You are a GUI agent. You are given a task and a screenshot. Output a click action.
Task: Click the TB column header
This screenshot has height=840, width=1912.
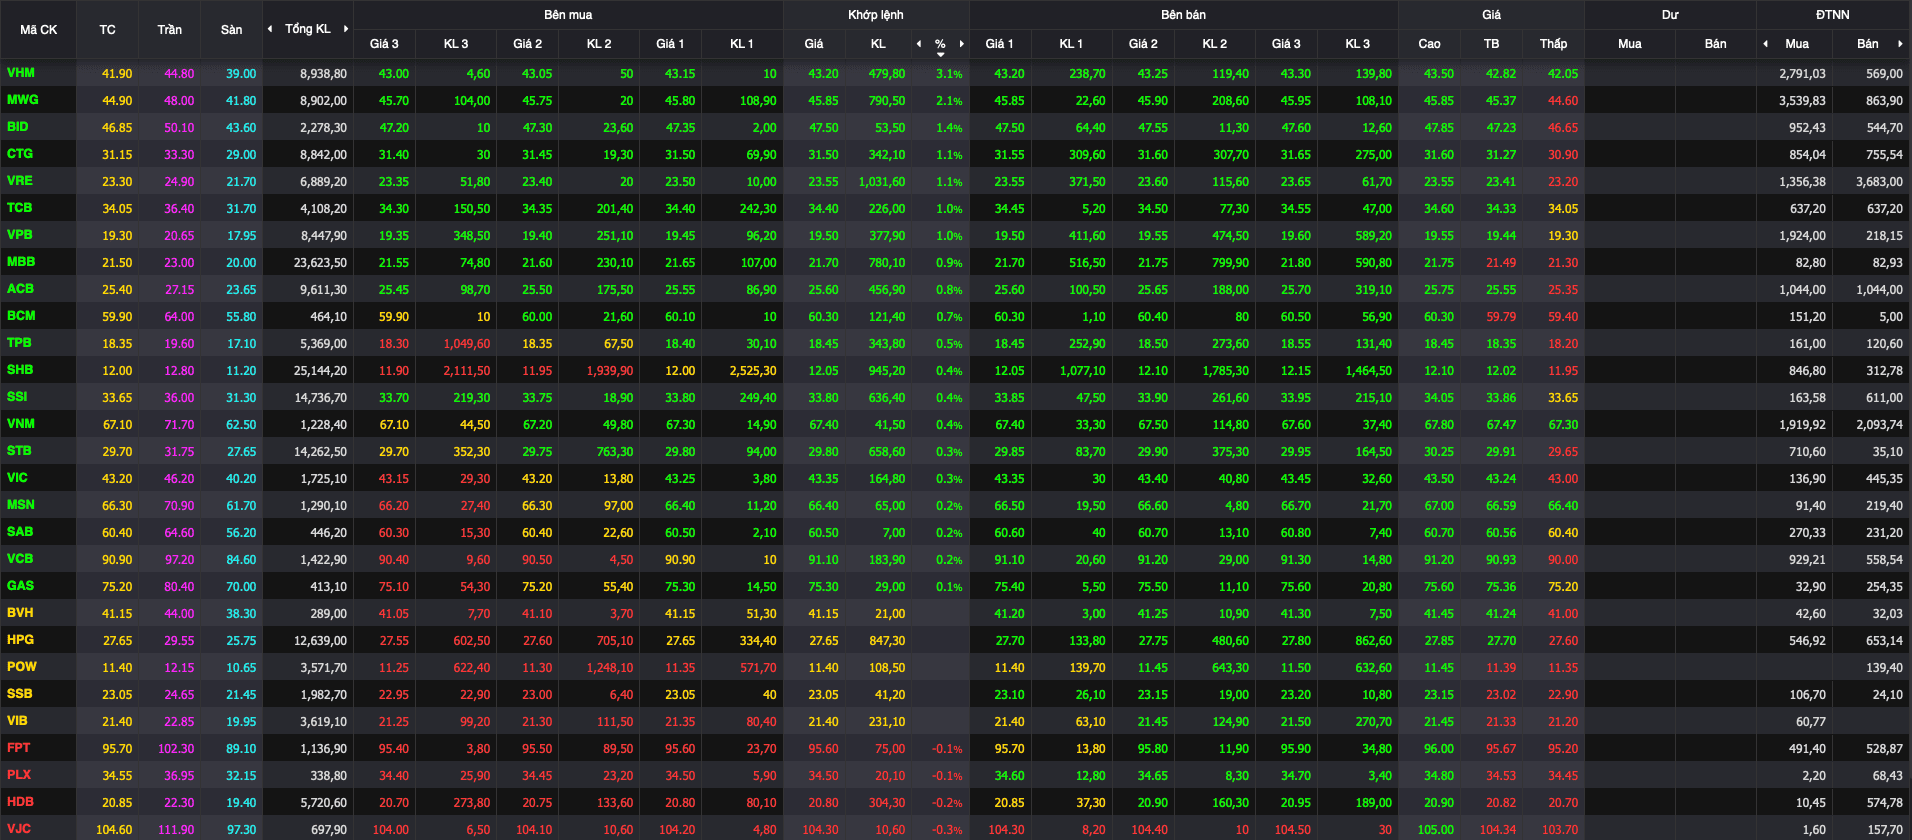click(1491, 44)
